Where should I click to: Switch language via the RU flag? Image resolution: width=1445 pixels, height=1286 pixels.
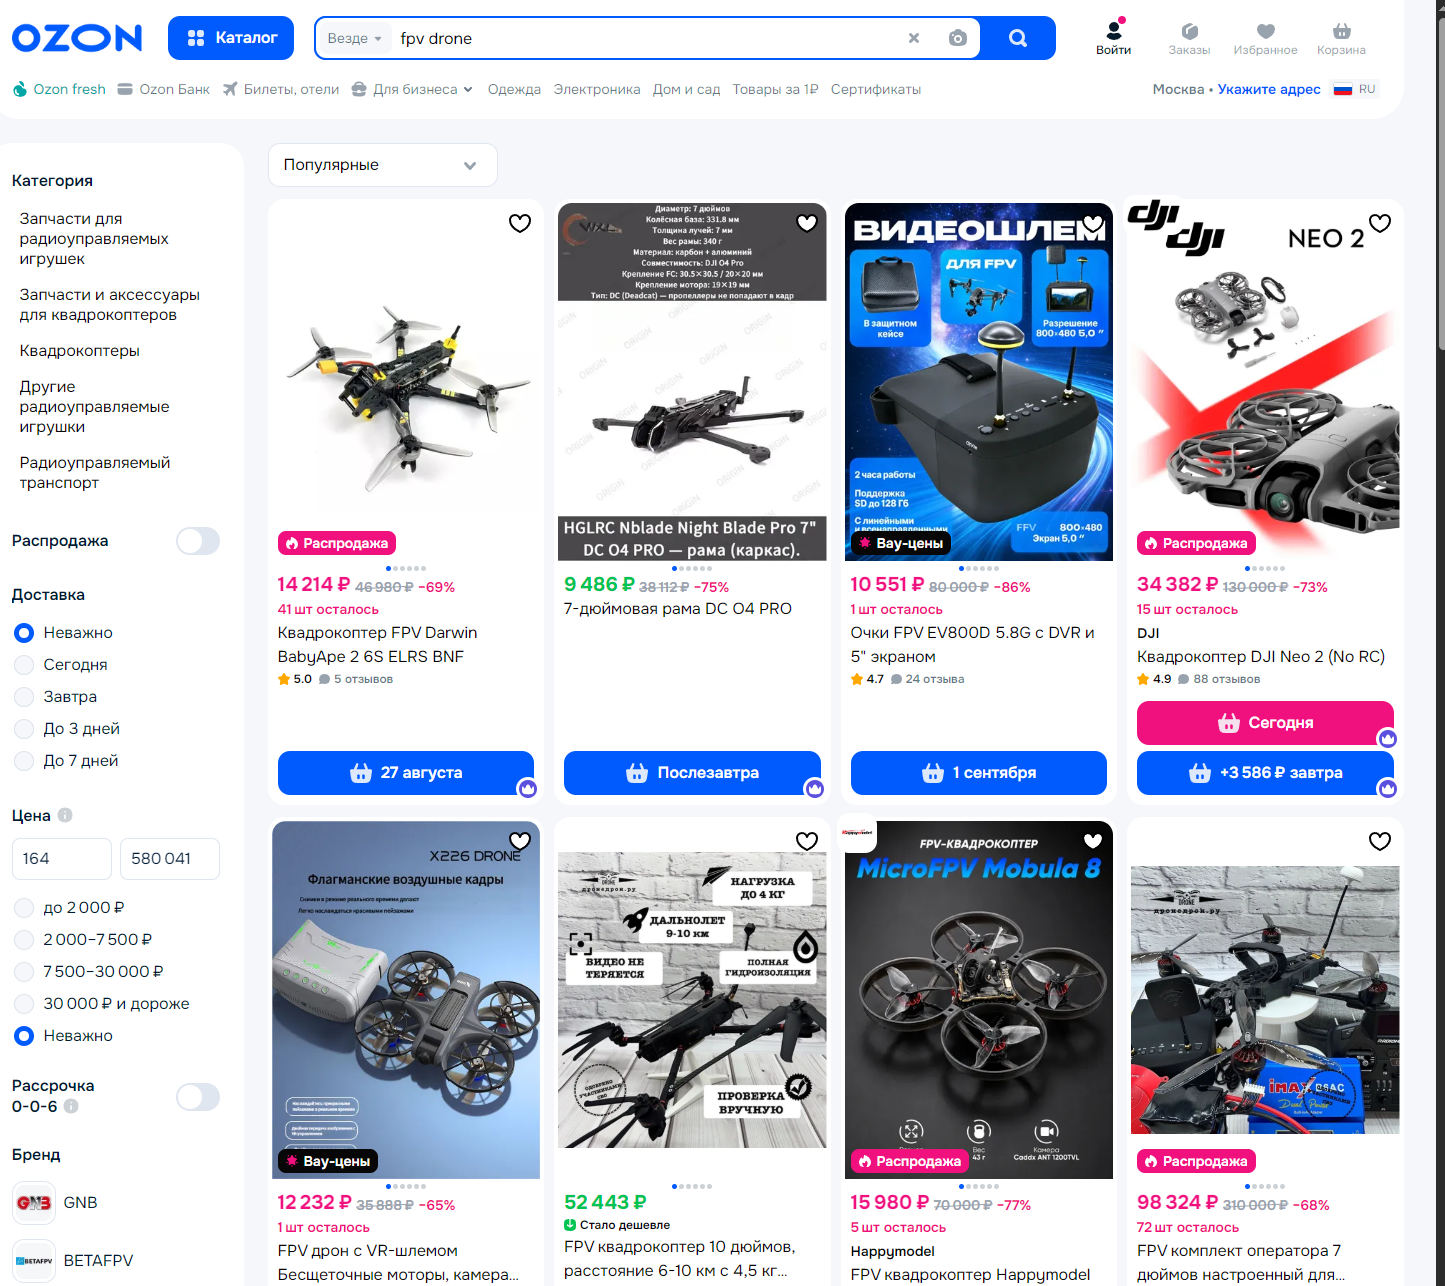pyautogui.click(x=1355, y=89)
